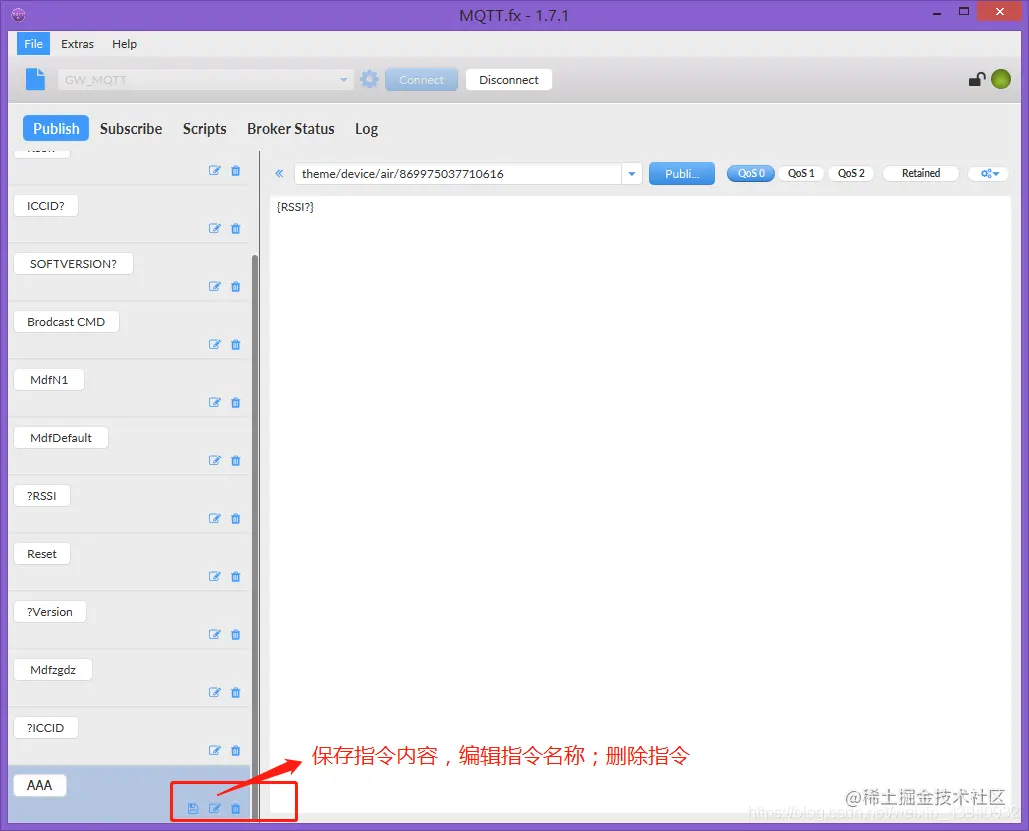The width and height of the screenshot is (1029, 831).
Task: Open the publish options gears dropdown
Action: (989, 173)
